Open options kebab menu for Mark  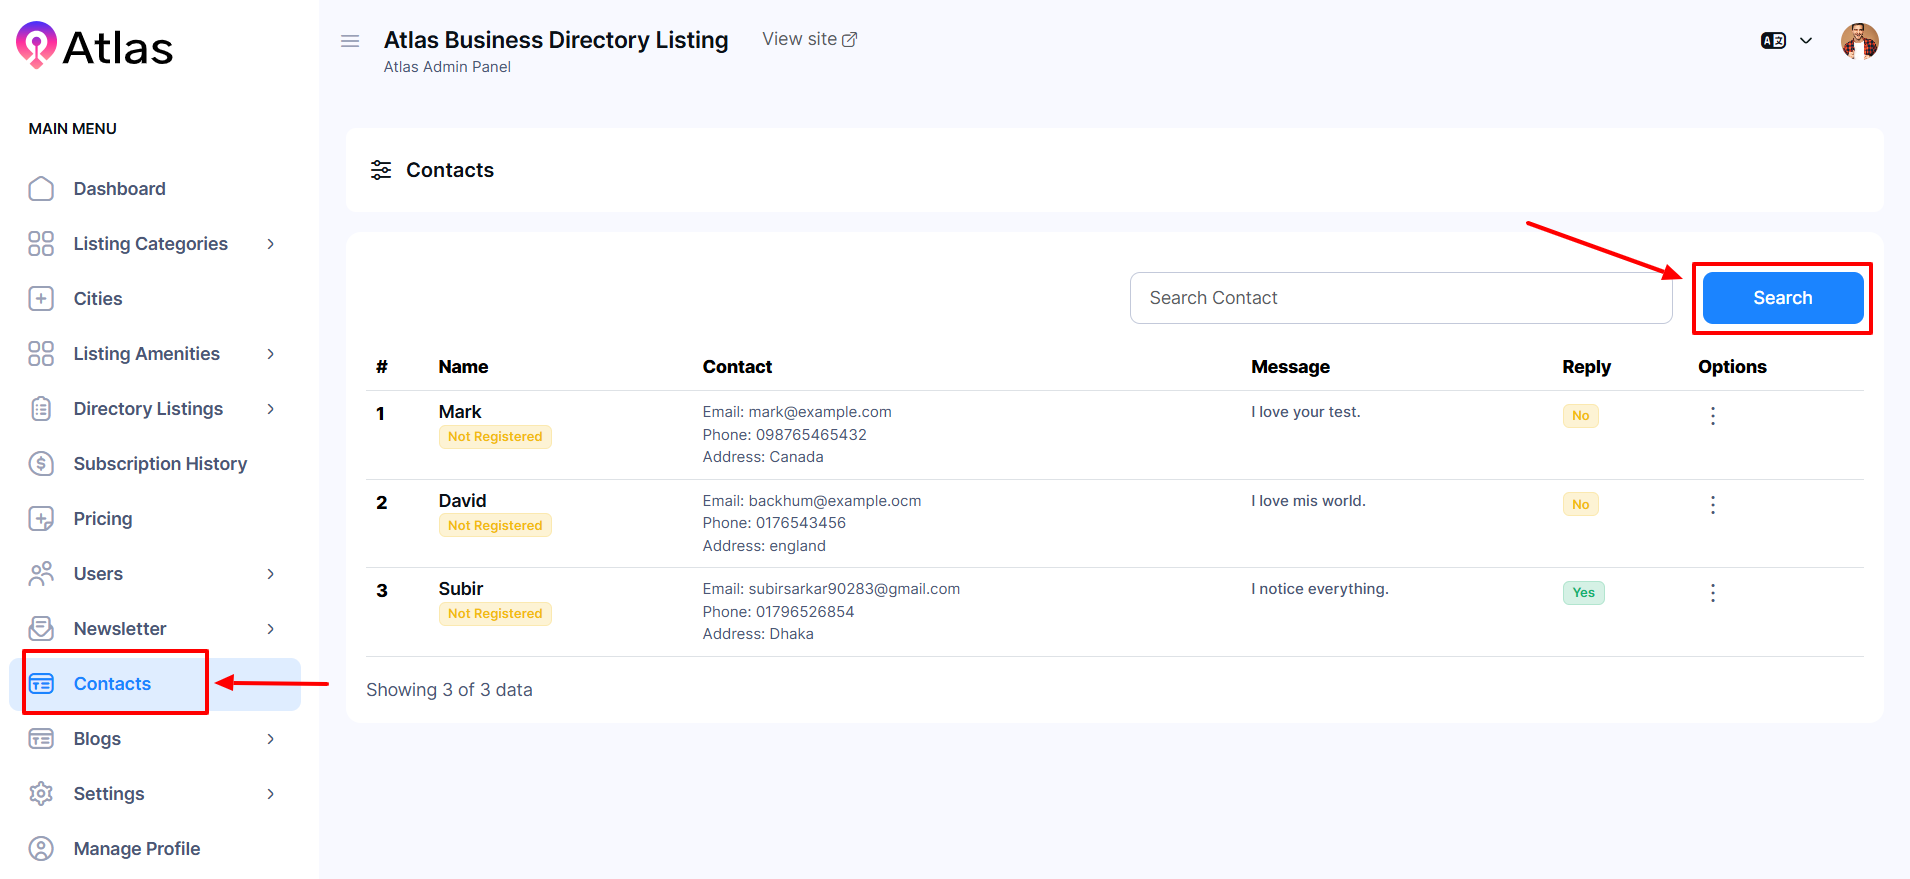coord(1712,416)
